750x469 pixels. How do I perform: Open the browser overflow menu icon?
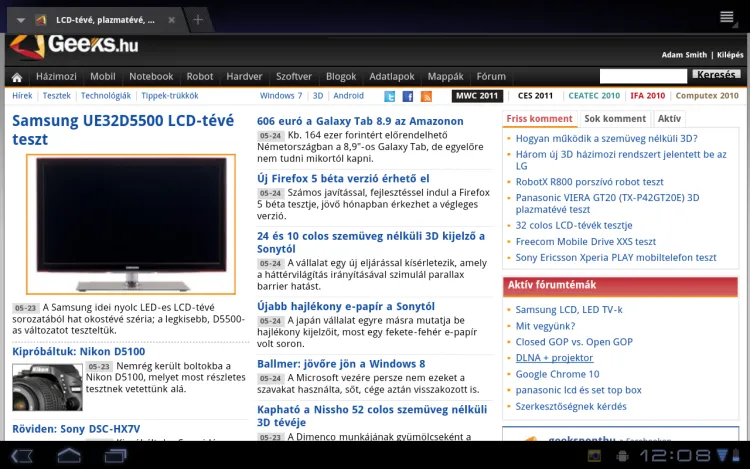727,18
